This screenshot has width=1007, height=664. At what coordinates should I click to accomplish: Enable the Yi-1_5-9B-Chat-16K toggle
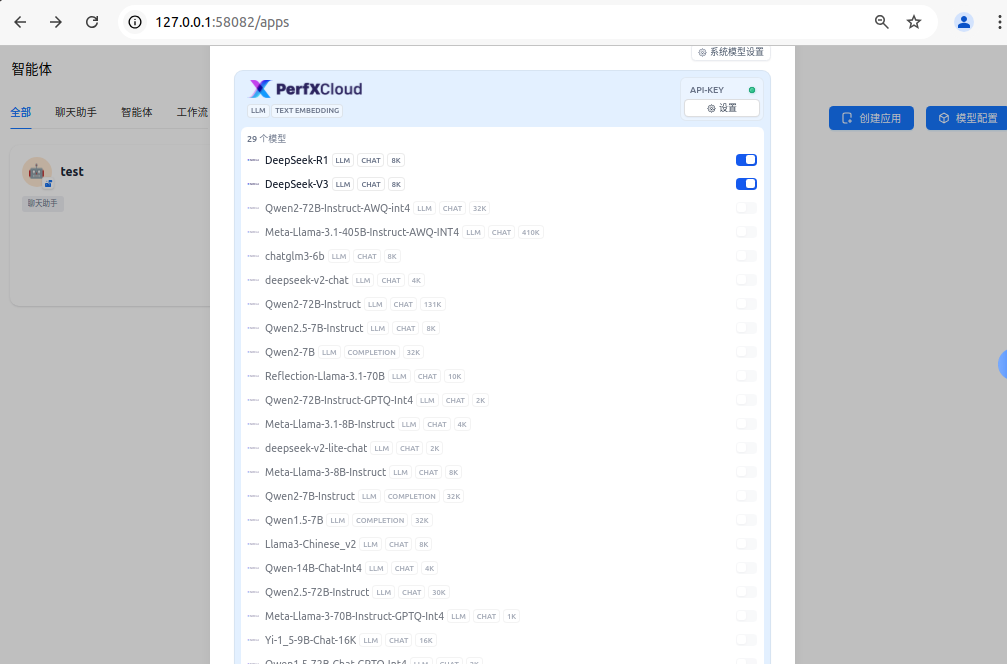pyautogui.click(x=746, y=640)
